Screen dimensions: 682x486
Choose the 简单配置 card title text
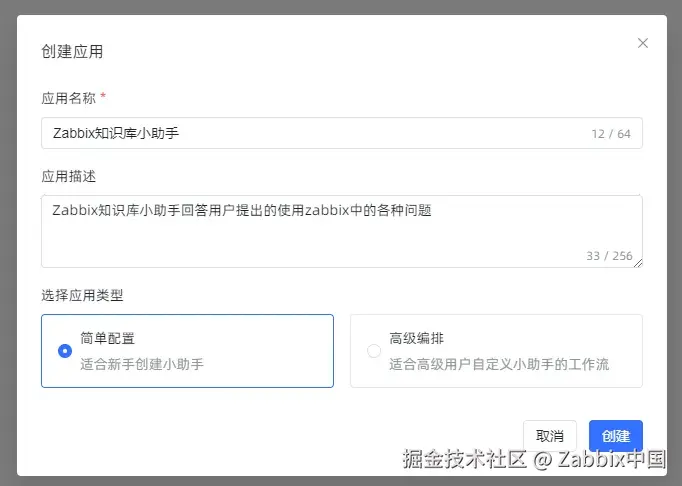click(x=107, y=339)
